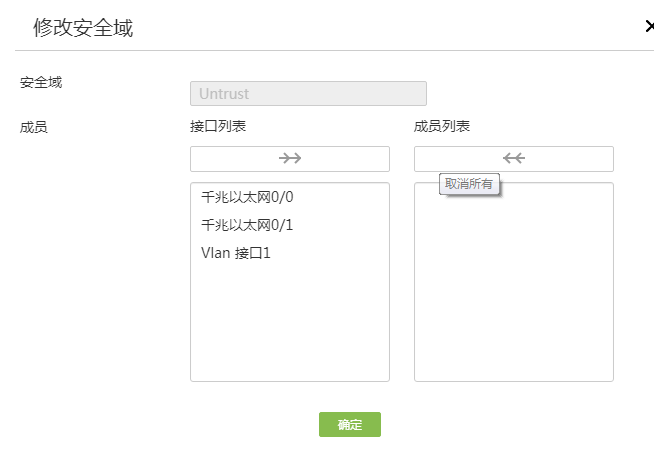Close the 修改安全域 dialog

click(x=649, y=27)
